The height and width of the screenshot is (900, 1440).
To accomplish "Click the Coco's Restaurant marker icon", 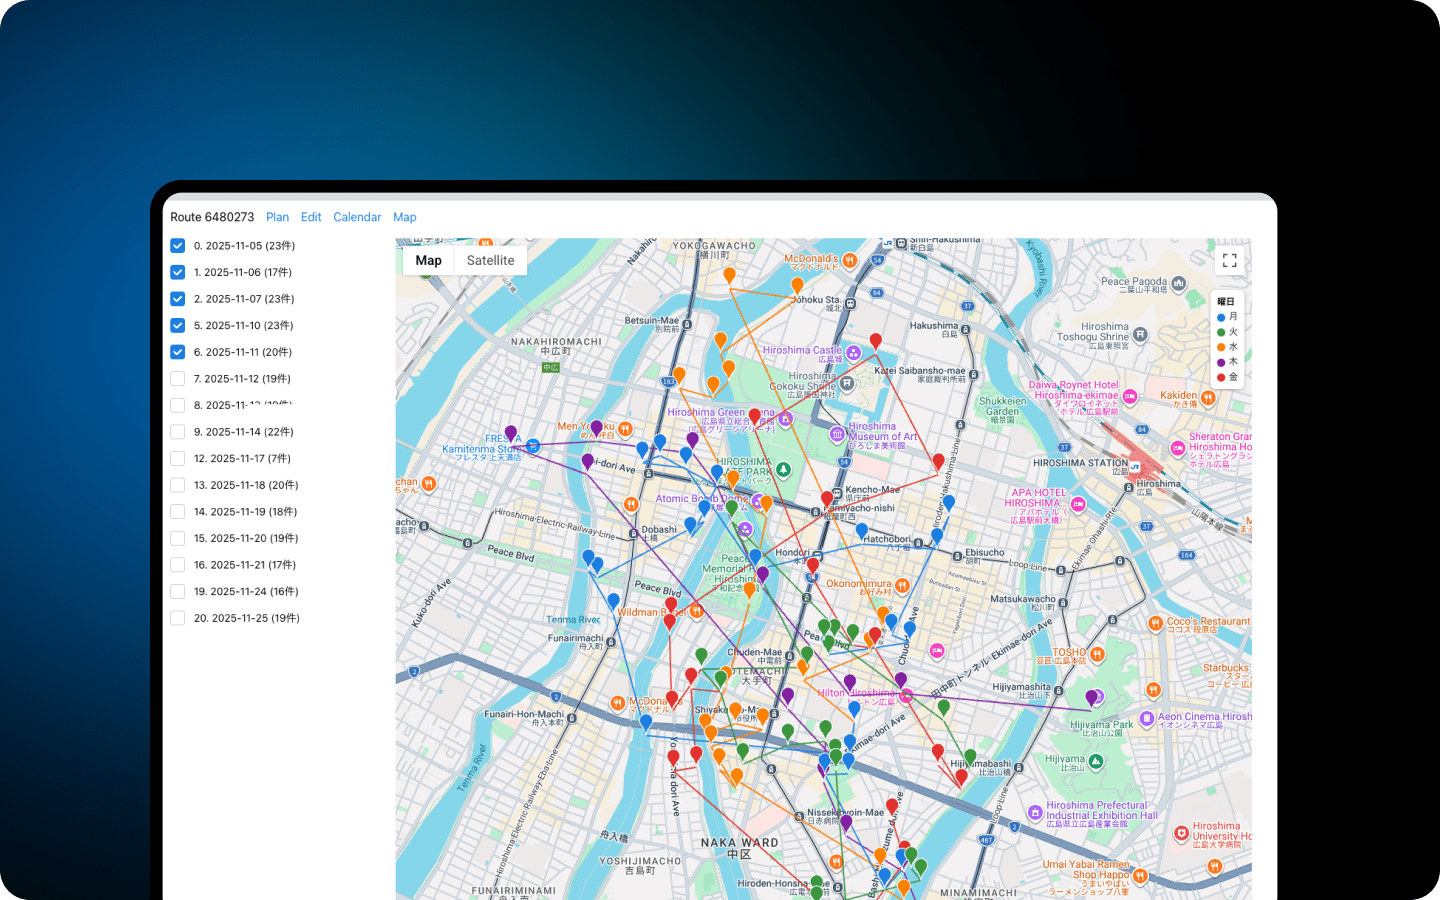I will pyautogui.click(x=1155, y=624).
